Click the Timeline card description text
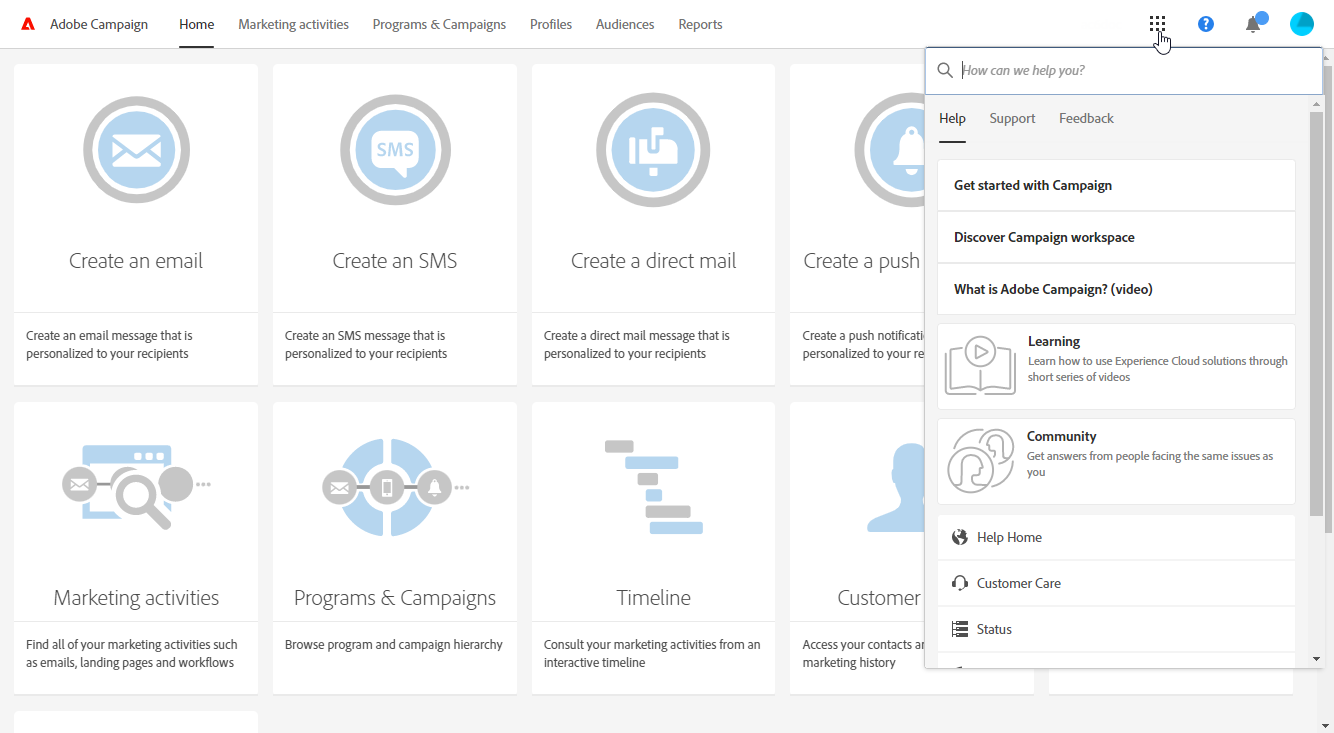Image resolution: width=1334 pixels, height=733 pixels. click(x=652, y=654)
